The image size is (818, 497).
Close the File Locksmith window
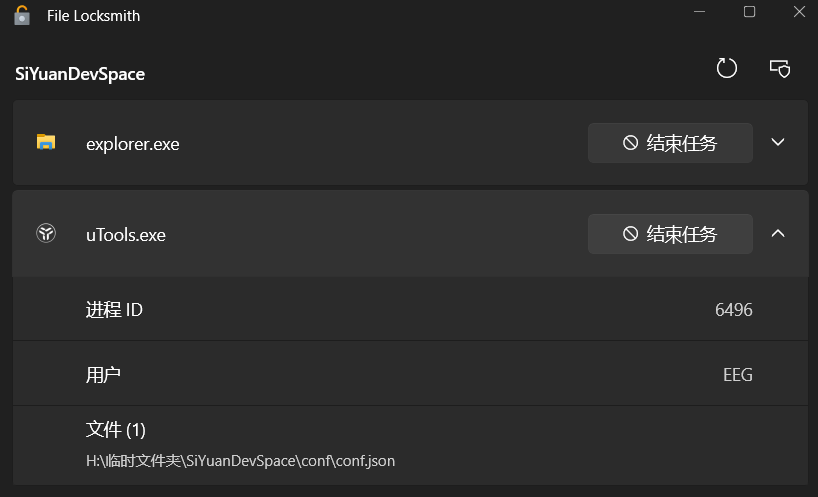point(798,12)
